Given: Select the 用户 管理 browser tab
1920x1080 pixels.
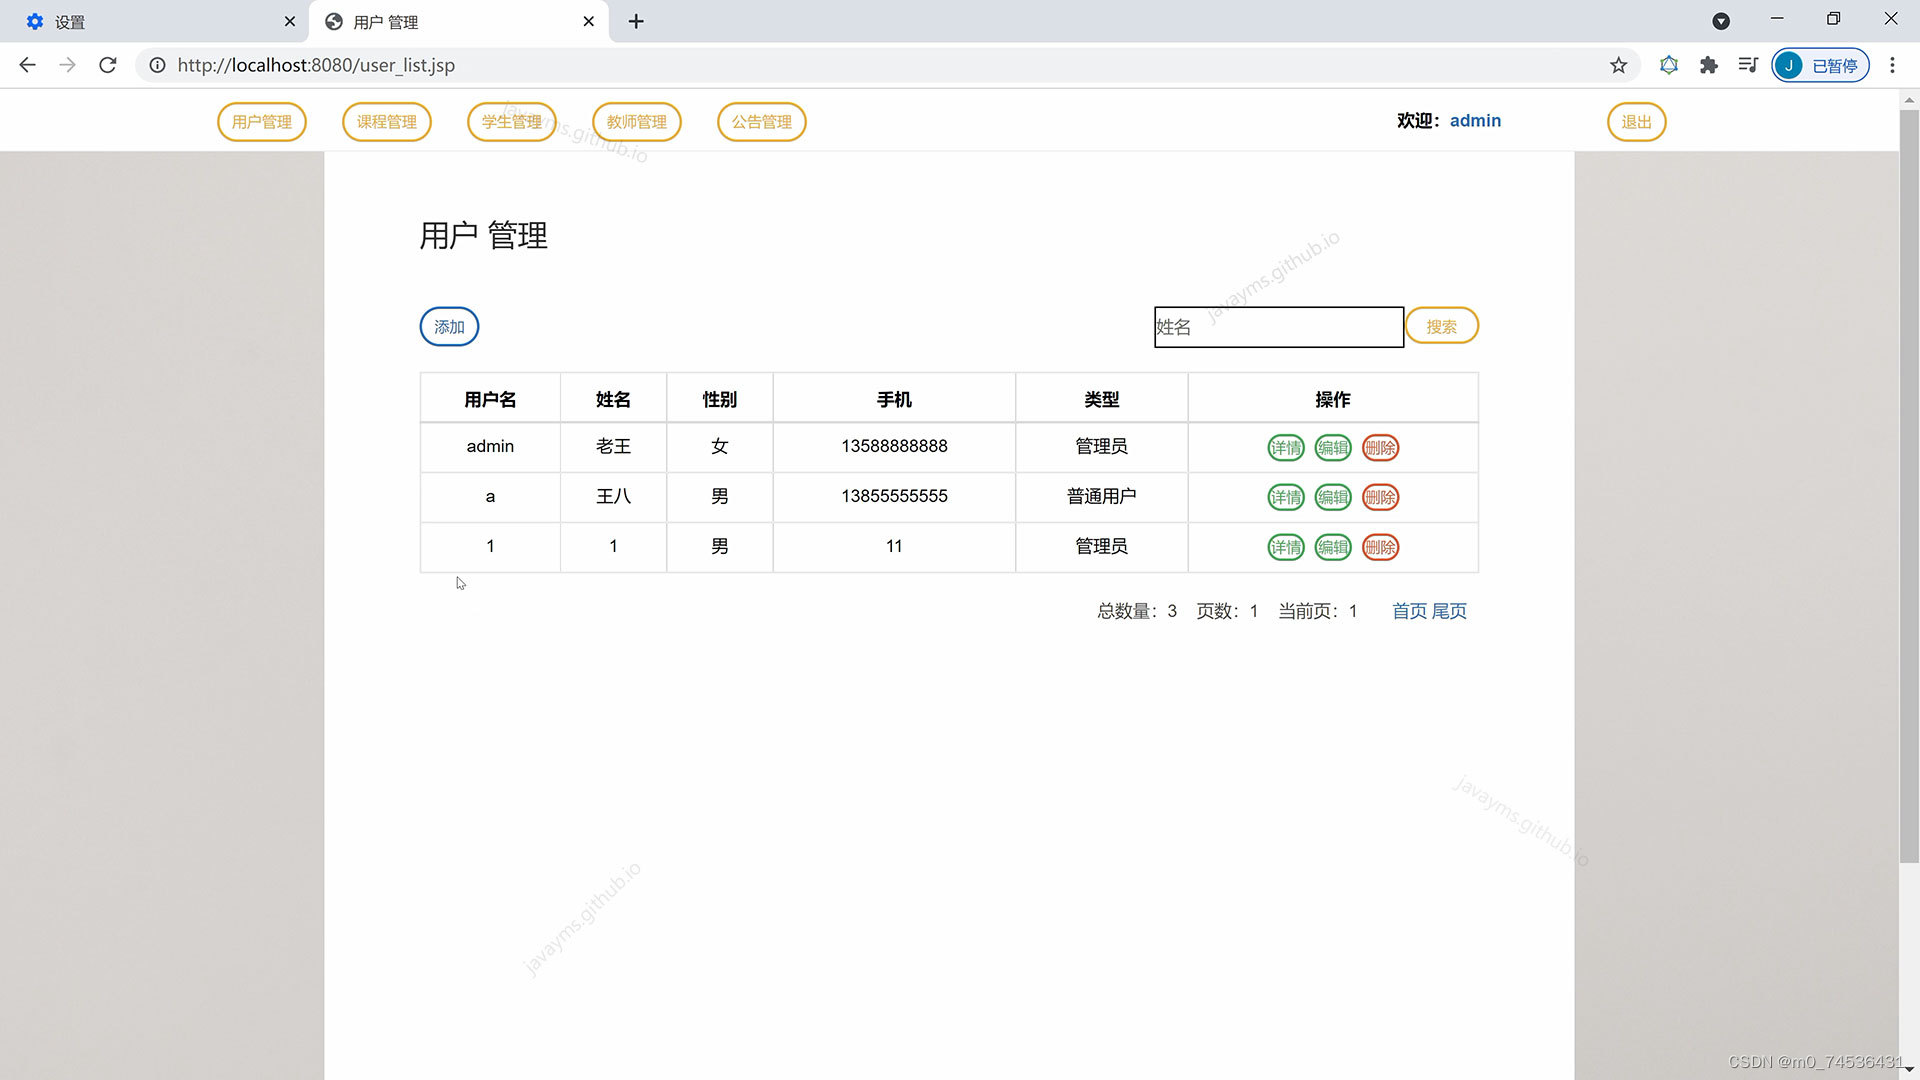Looking at the screenshot, I should (460, 22).
